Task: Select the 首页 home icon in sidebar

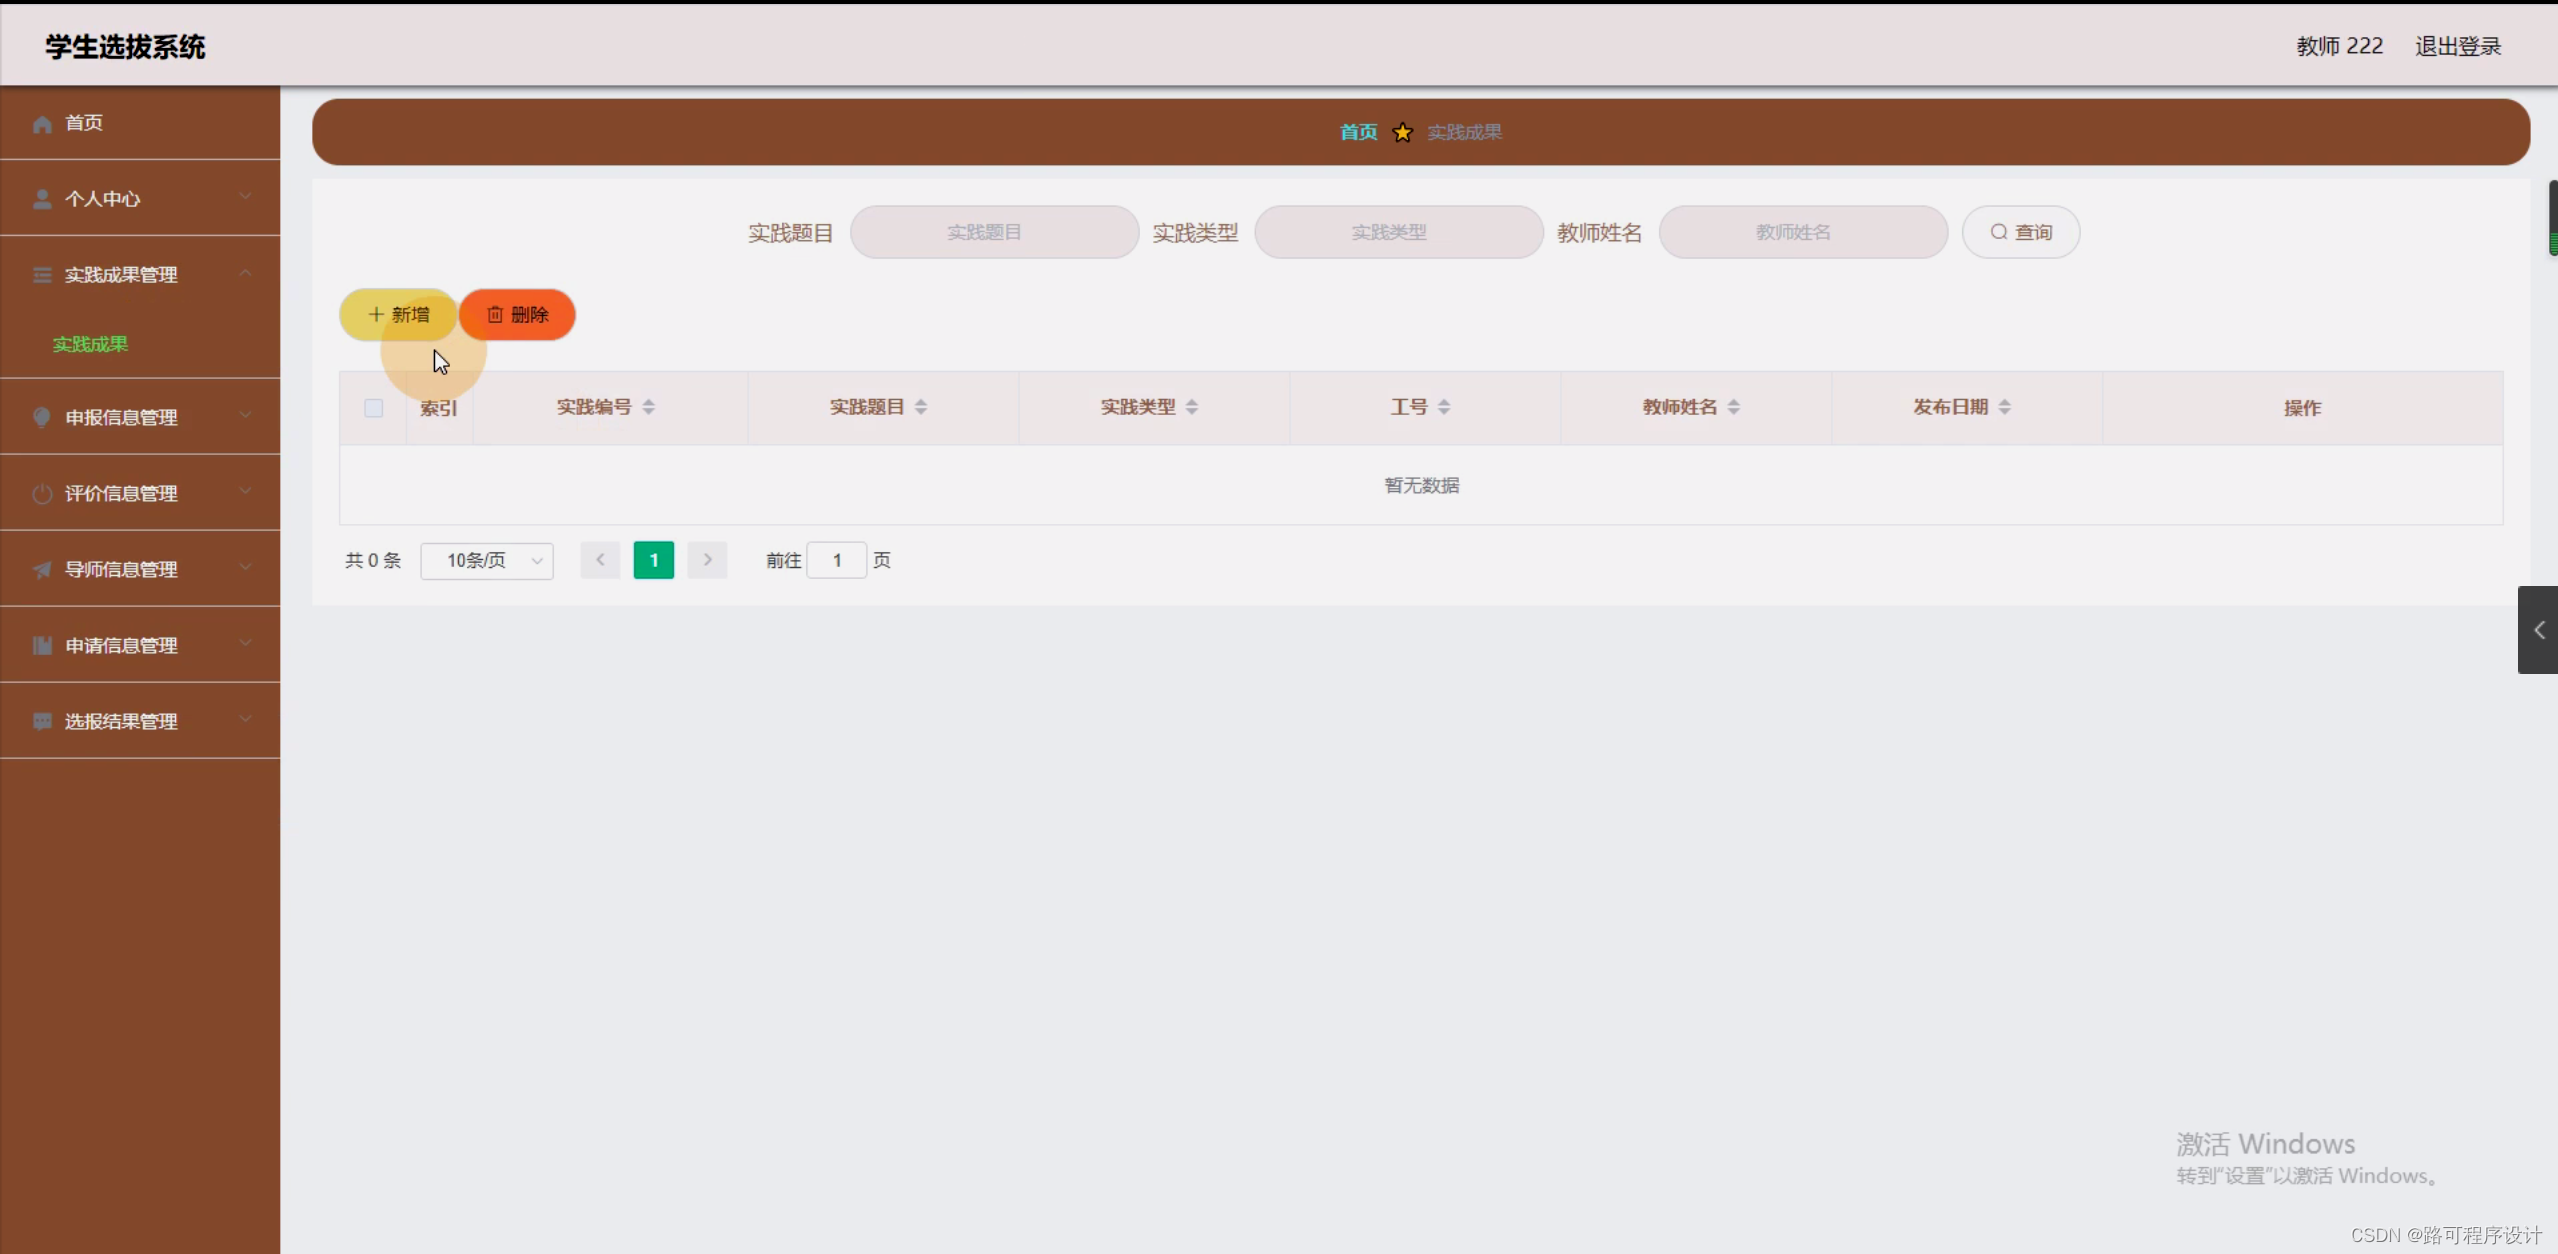Action: [42, 122]
